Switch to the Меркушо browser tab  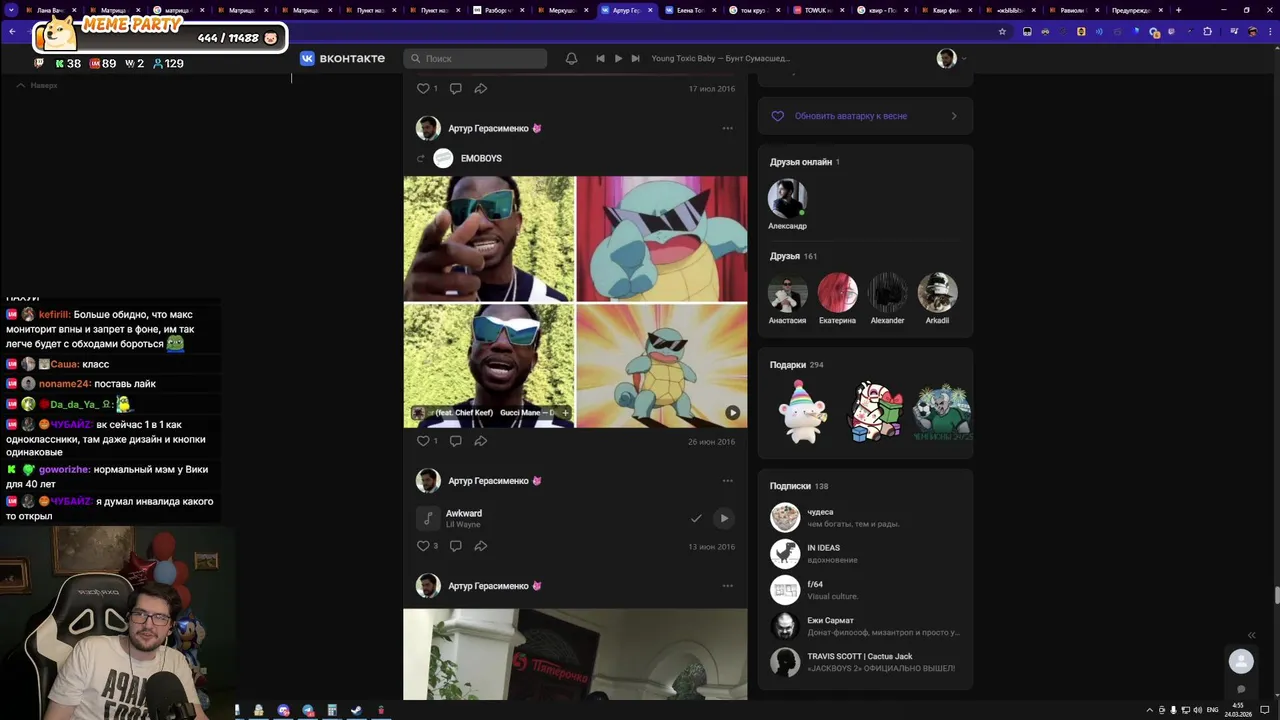(561, 10)
